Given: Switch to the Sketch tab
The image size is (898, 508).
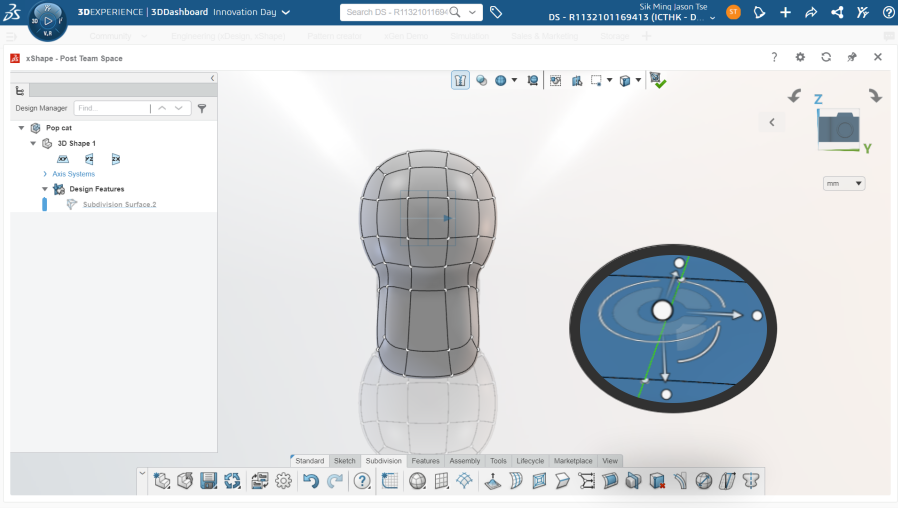Looking at the screenshot, I should (344, 461).
